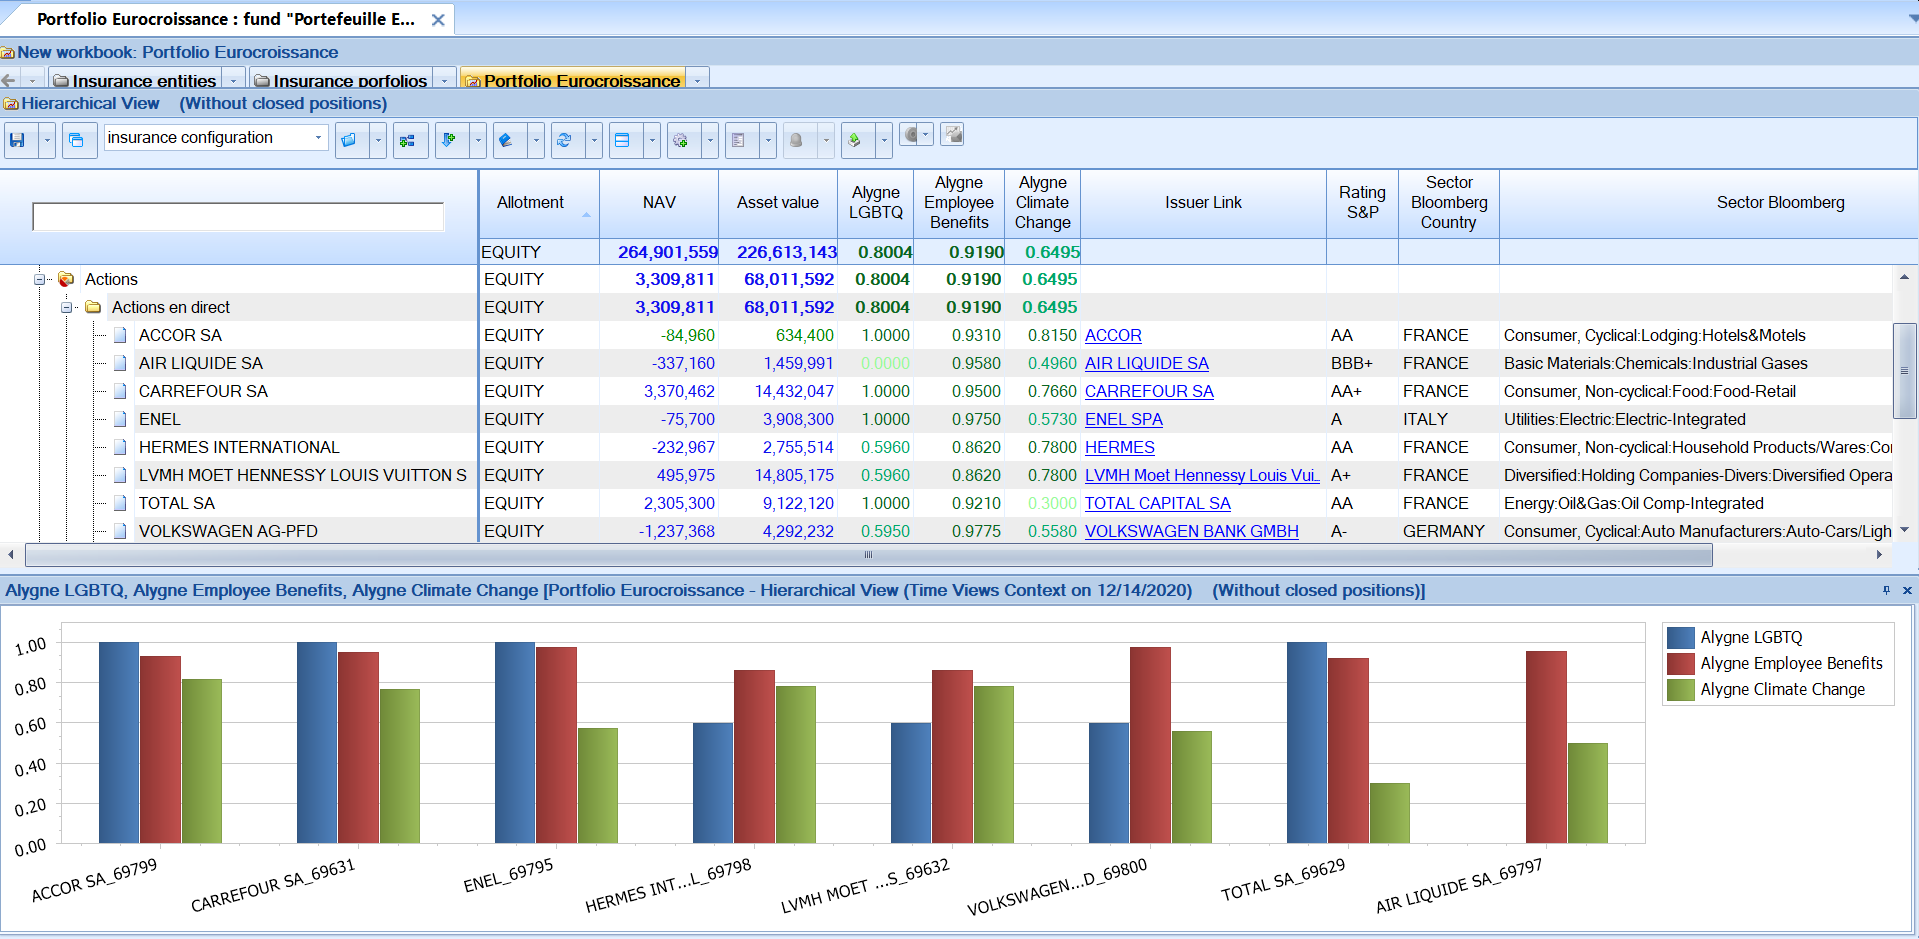Click the blue pencil edit icon
This screenshot has width=1919, height=939.
(x=506, y=140)
